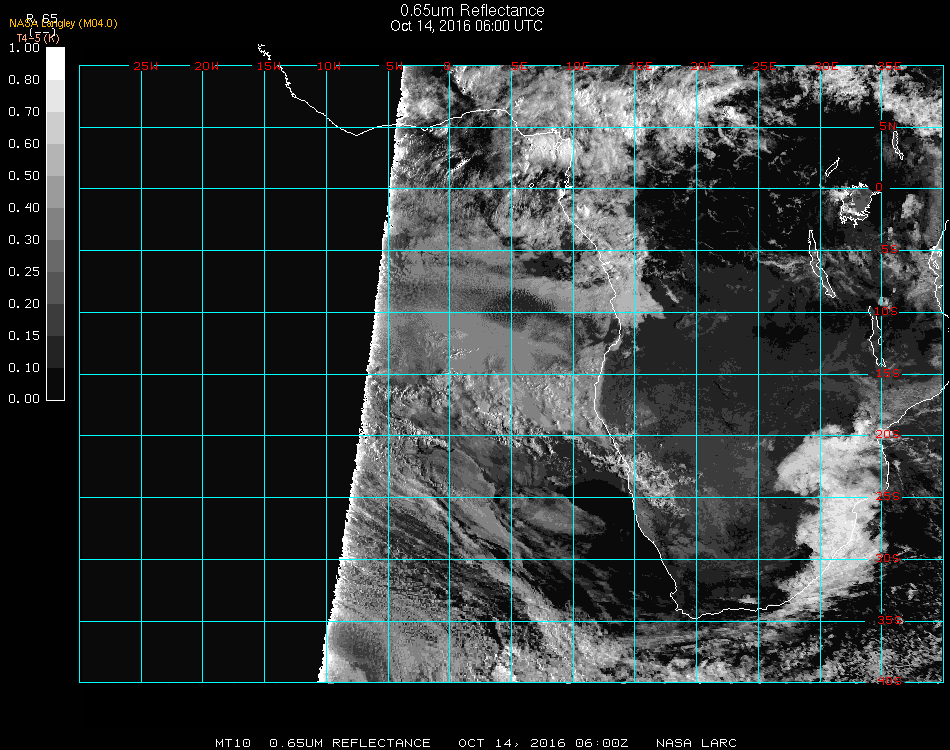Click the 0.65UM REFLECTANCE footer caption
Image resolution: width=950 pixels, height=750 pixels.
pyautogui.click(x=350, y=743)
